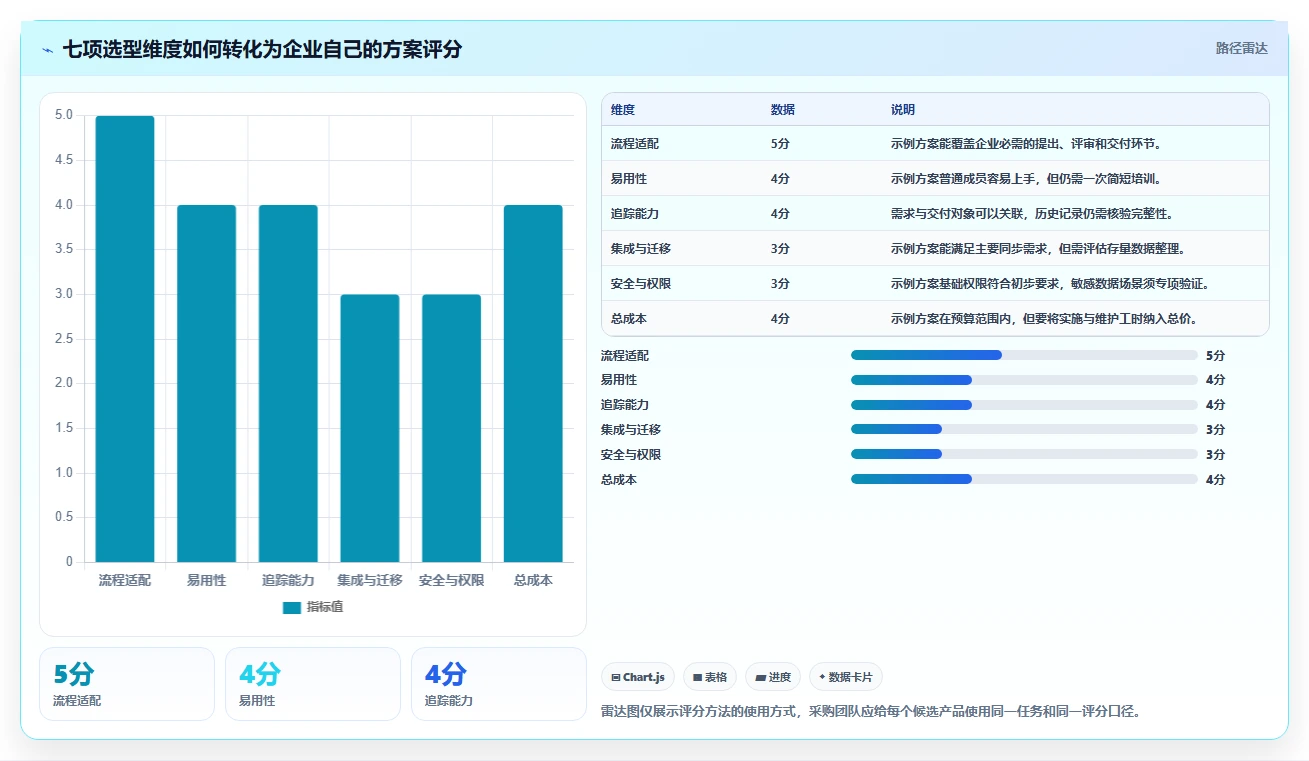Click the 5分 score in the 流程适配 table row
This screenshot has height=761, width=1309.
coord(780,144)
